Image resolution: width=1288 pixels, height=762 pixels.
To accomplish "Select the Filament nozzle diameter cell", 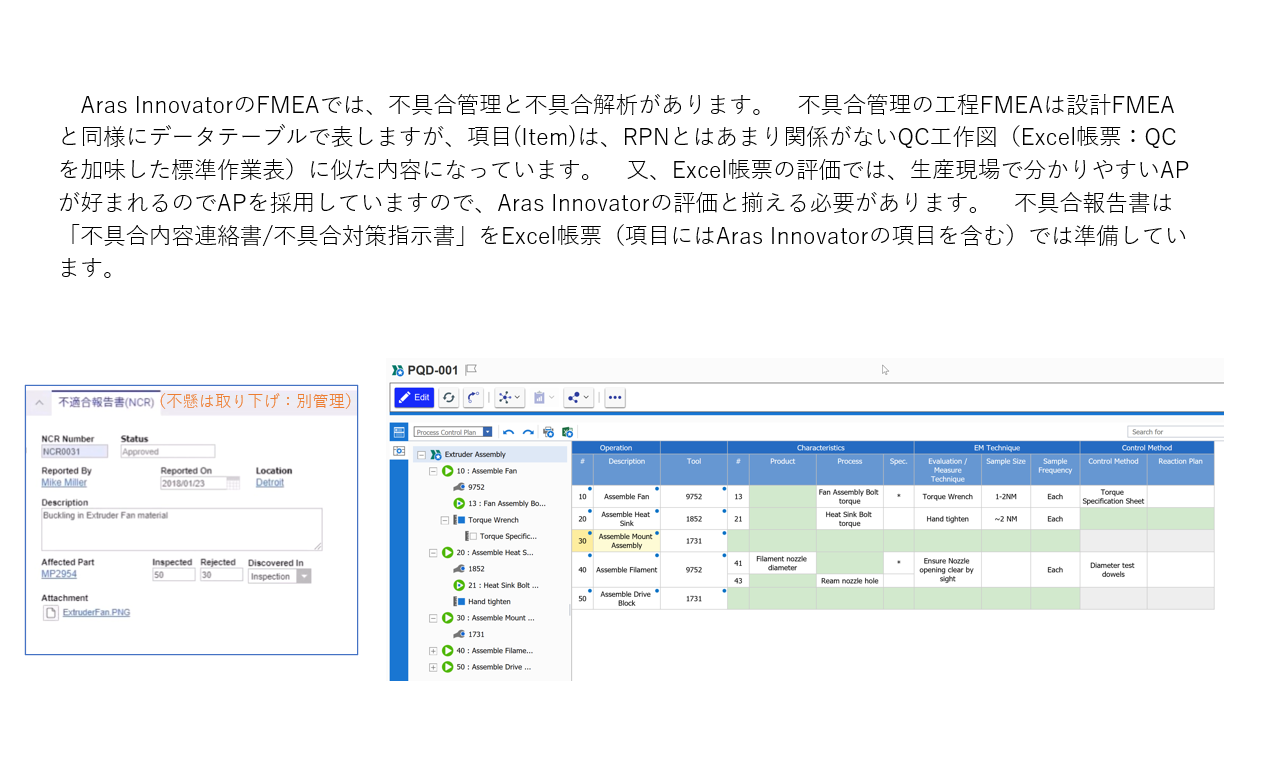I will [x=782, y=563].
